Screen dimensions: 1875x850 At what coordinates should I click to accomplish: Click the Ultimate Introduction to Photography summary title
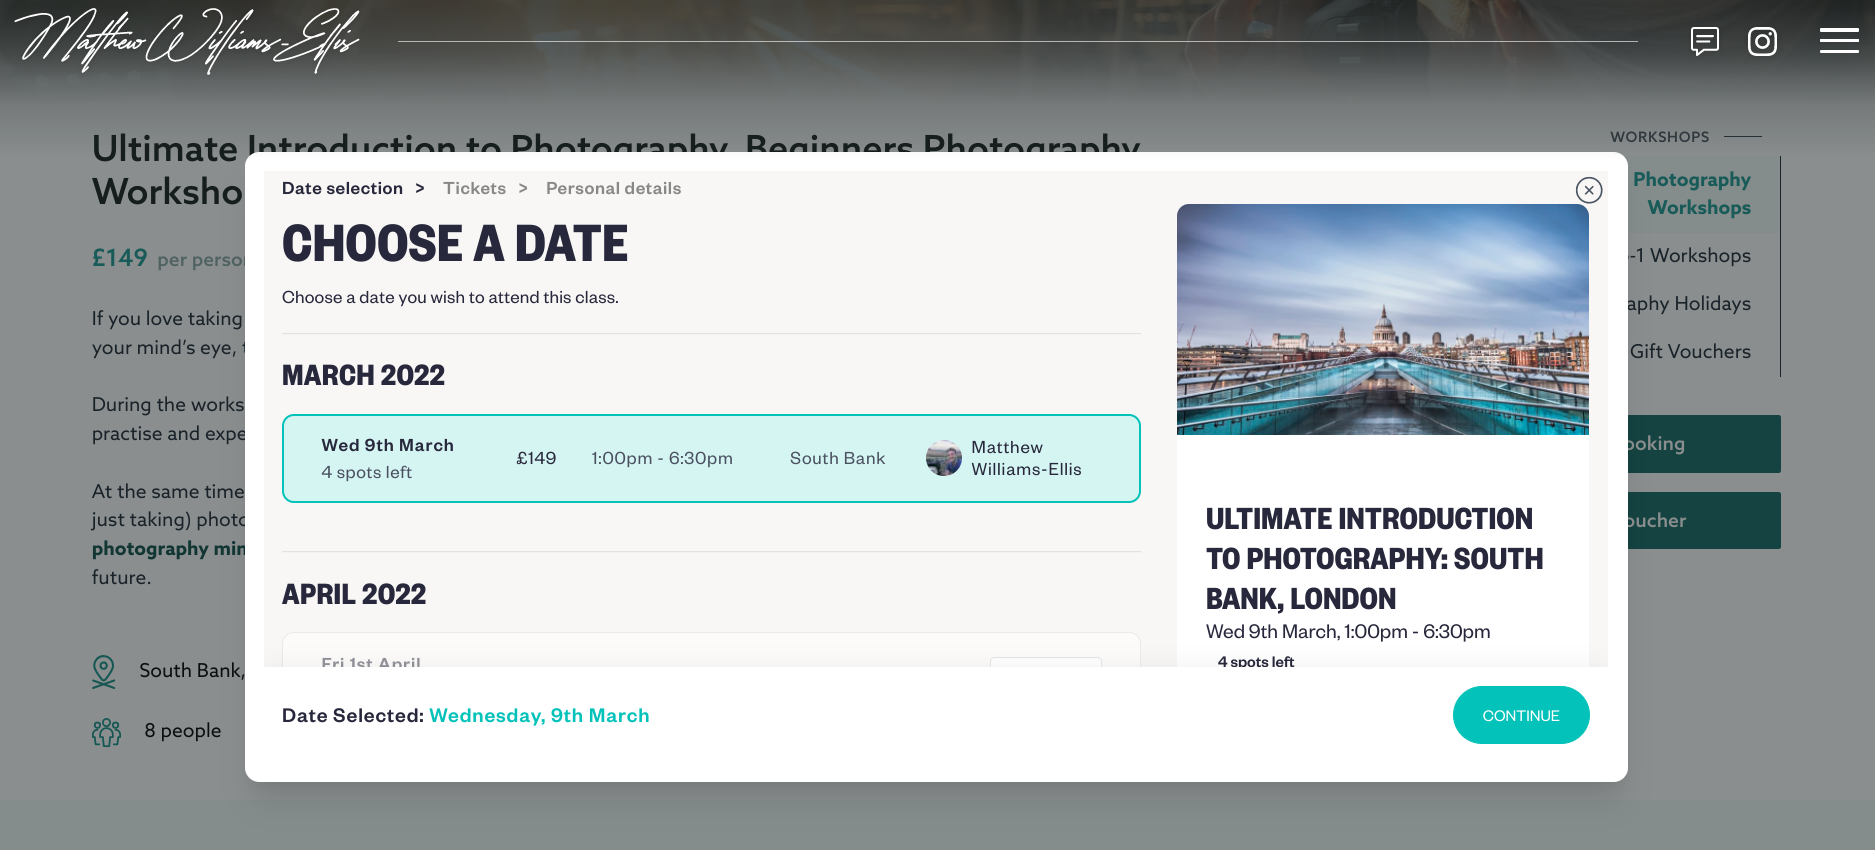point(1374,558)
